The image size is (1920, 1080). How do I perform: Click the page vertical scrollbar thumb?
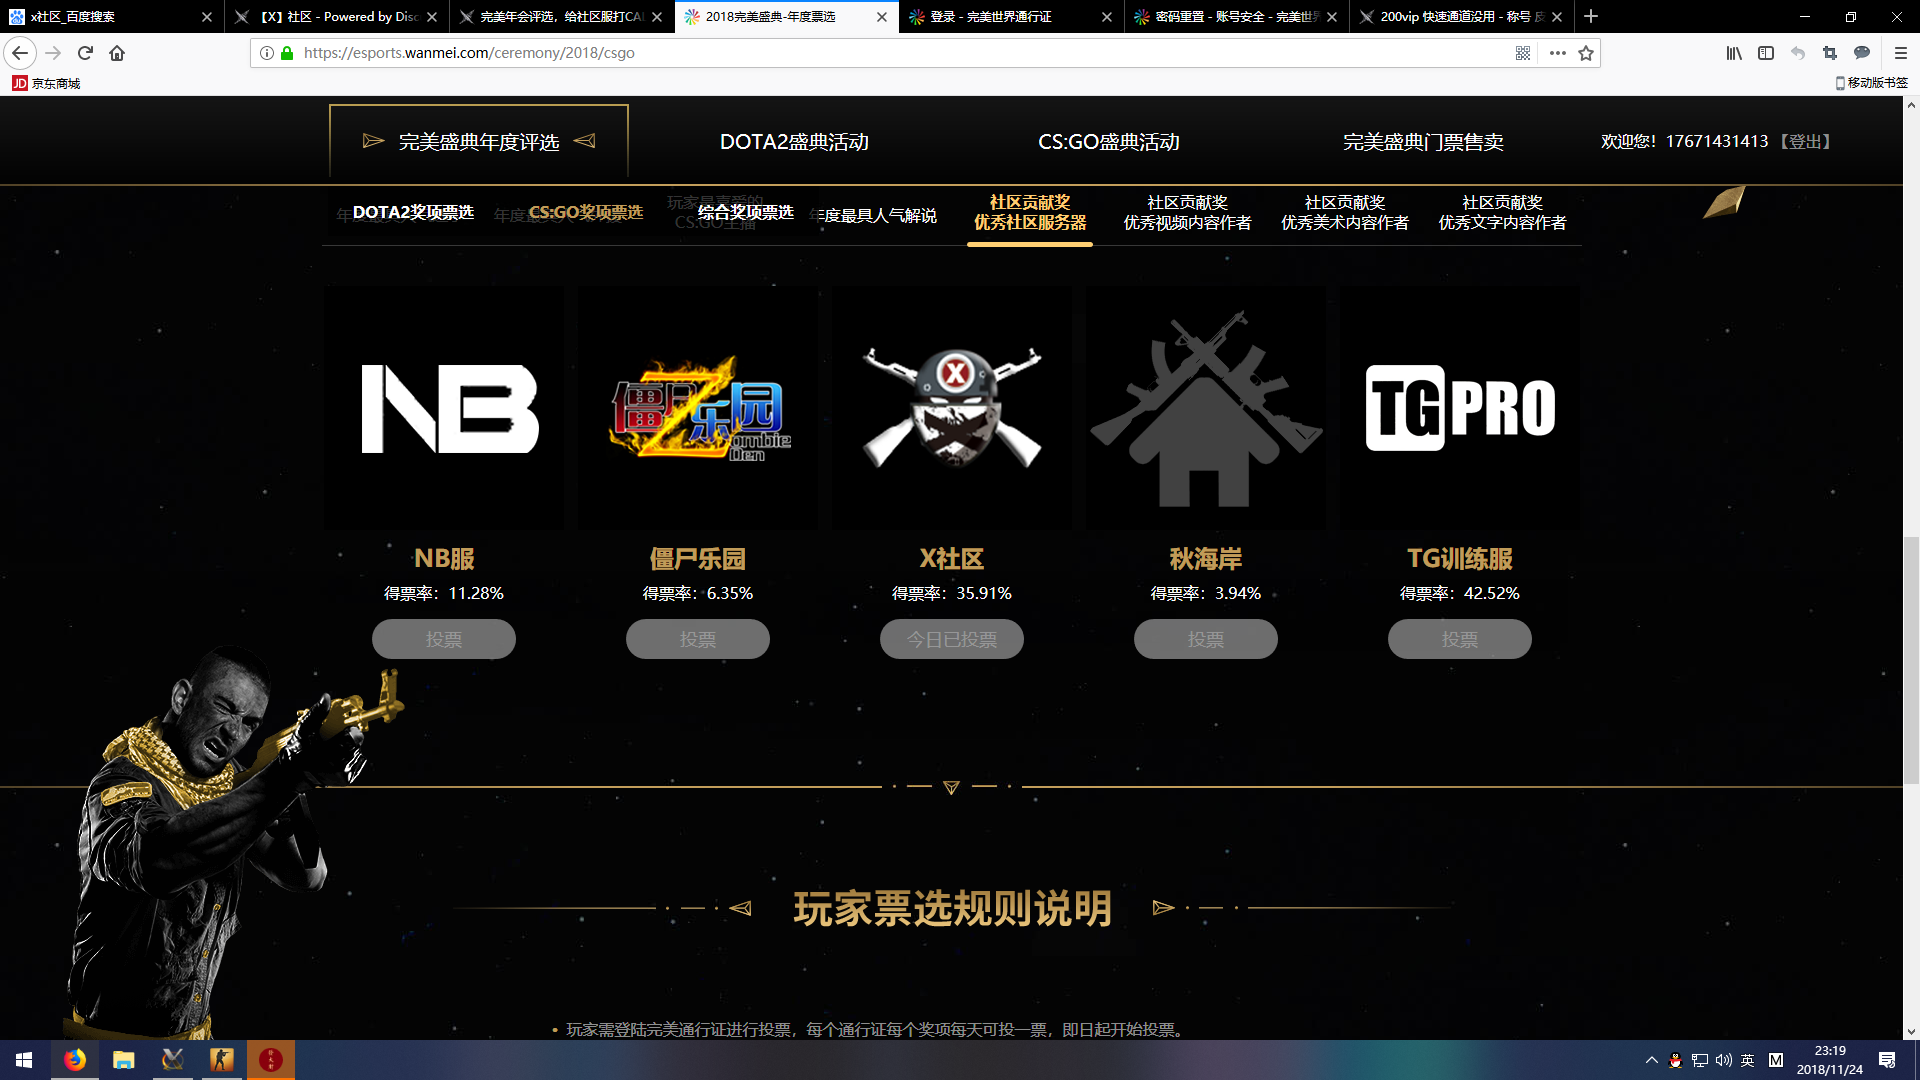pyautogui.click(x=1911, y=660)
